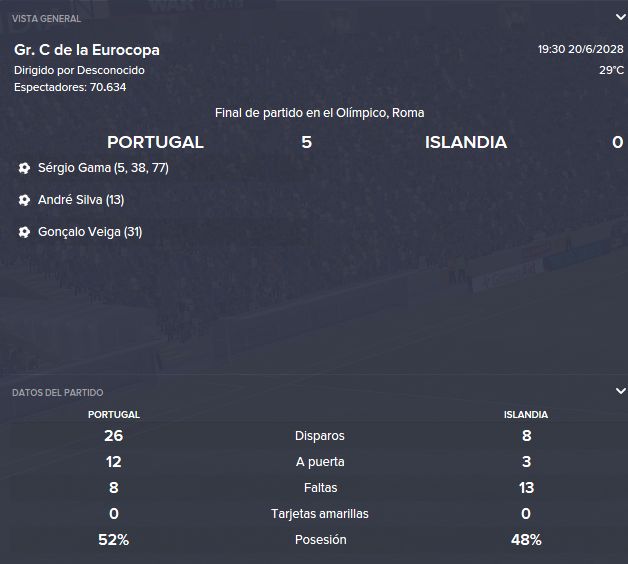Open scorer Gonçalo Veiga's profile
Viewport: 628px width, 564px height.
[79, 232]
